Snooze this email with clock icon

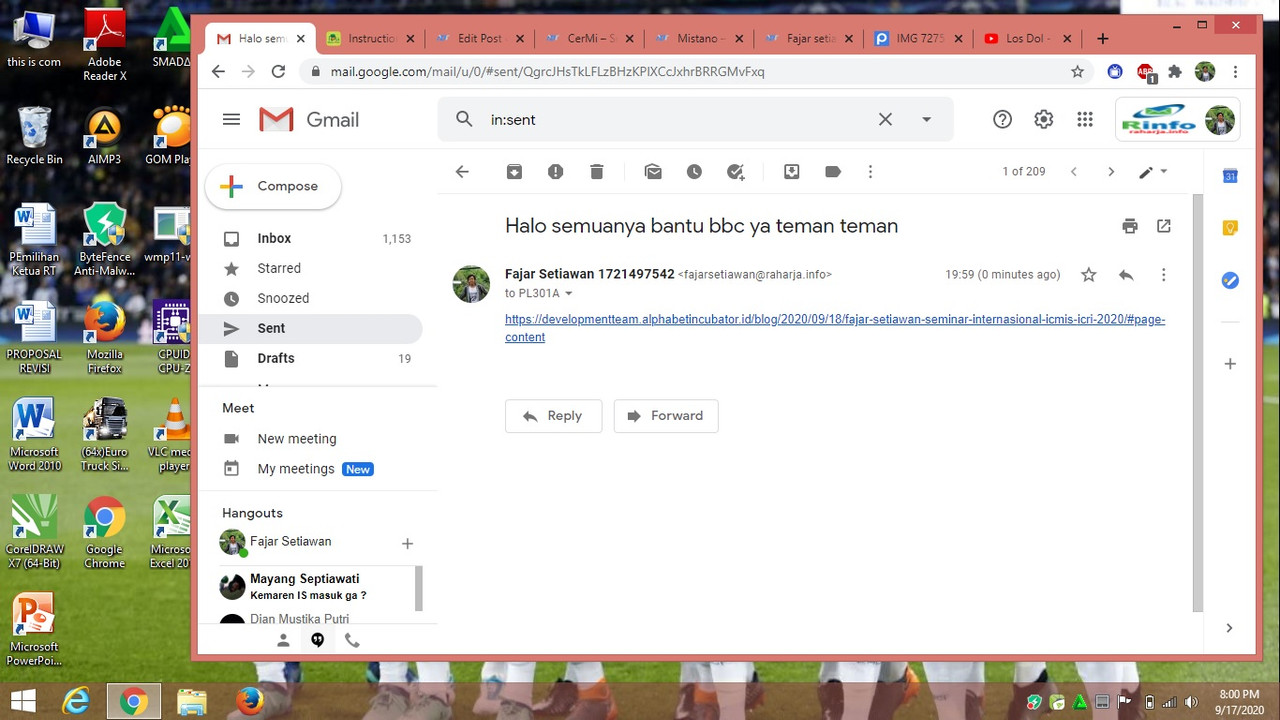[x=694, y=172]
